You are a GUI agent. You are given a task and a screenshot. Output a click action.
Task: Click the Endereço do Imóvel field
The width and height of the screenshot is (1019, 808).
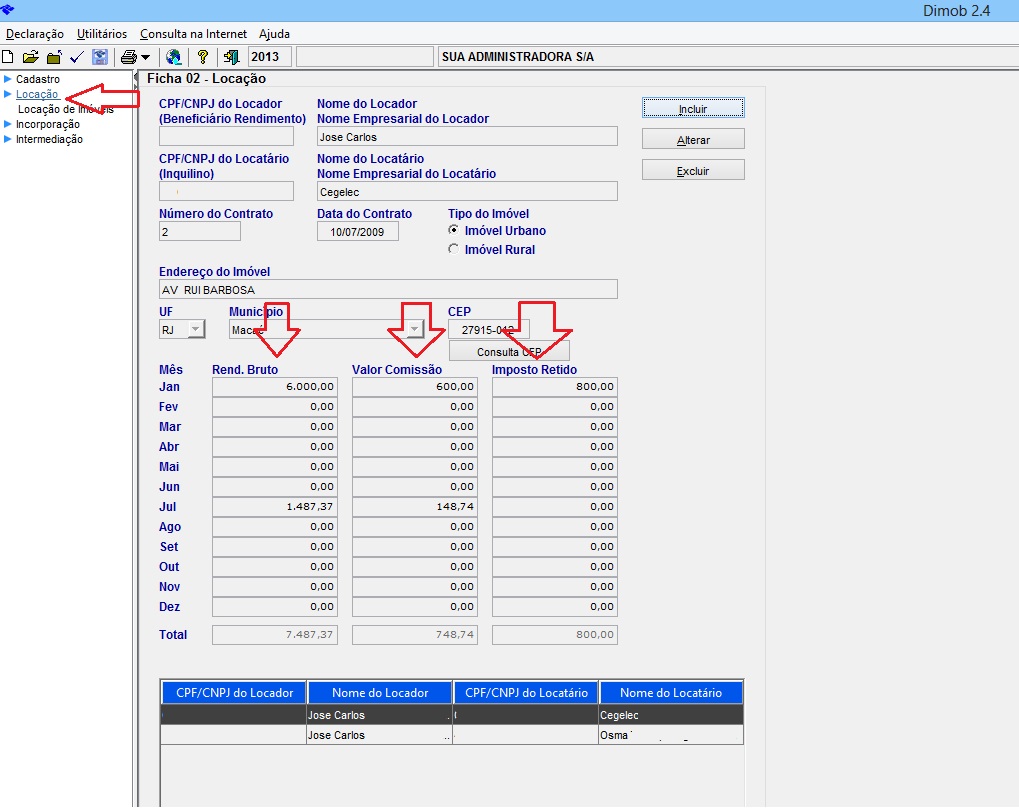[x=388, y=289]
